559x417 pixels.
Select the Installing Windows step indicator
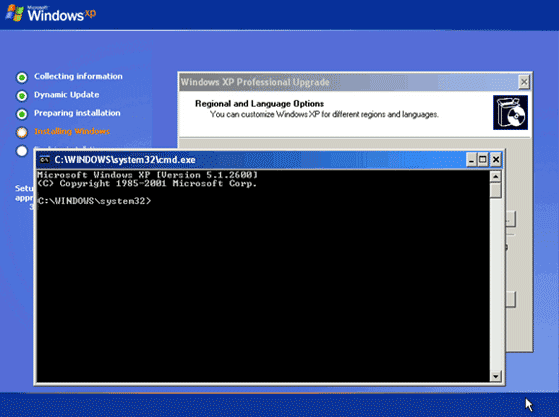click(22, 132)
